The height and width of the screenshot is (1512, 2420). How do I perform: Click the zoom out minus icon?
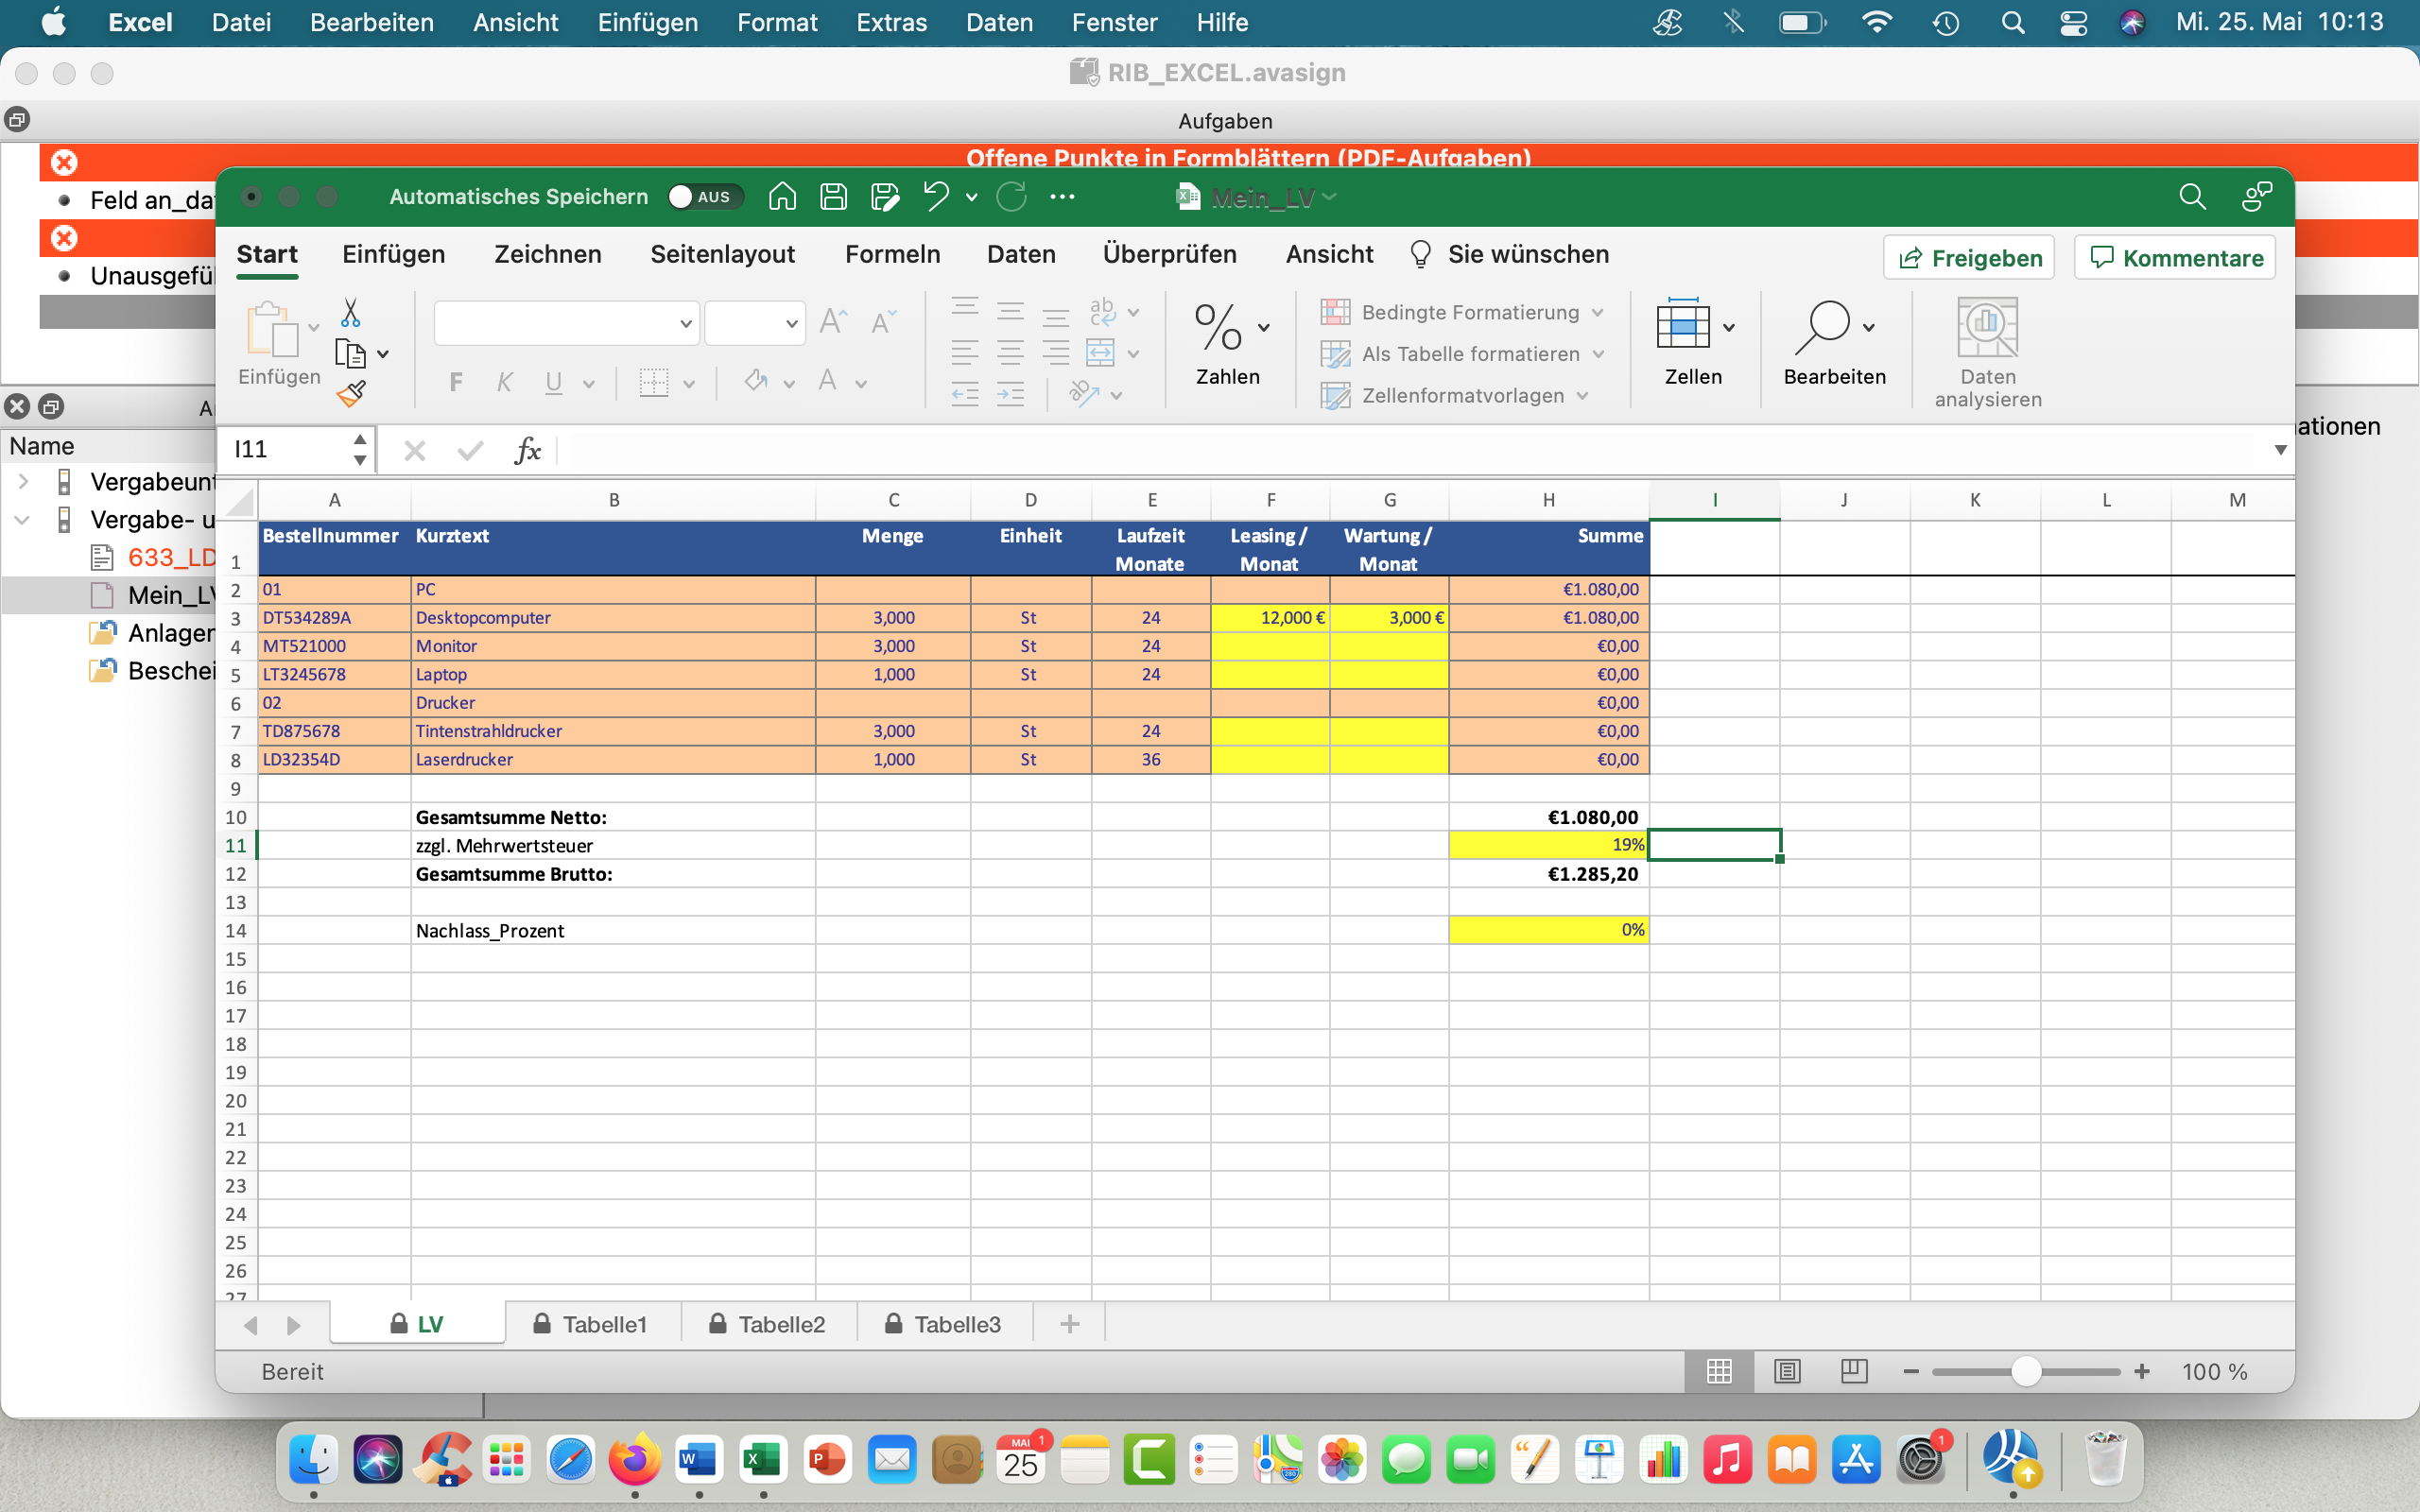(x=1911, y=1371)
